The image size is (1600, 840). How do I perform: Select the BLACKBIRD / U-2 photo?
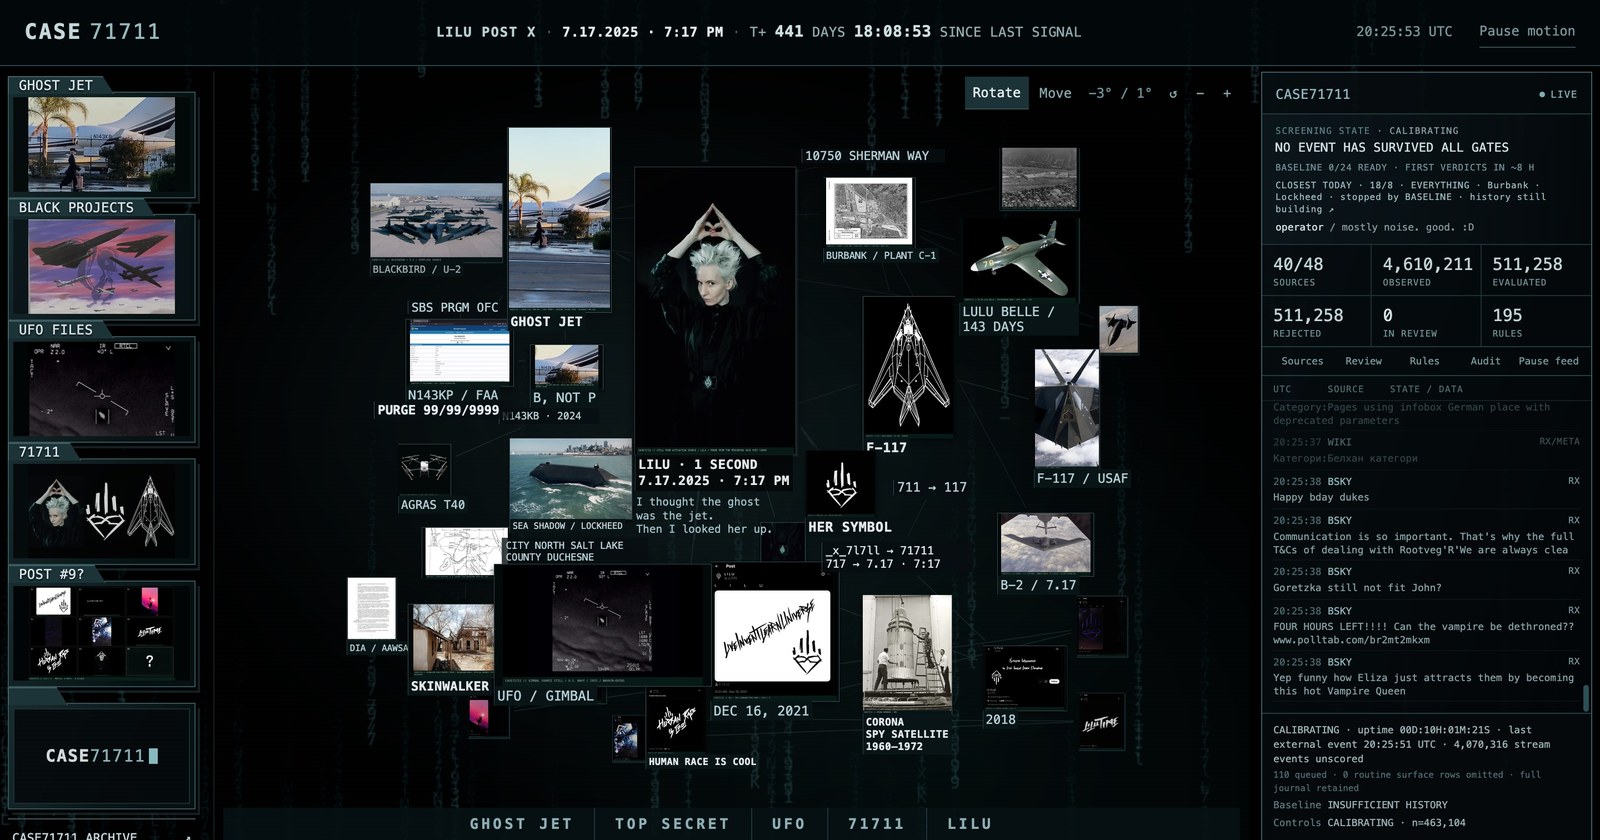pos(436,220)
